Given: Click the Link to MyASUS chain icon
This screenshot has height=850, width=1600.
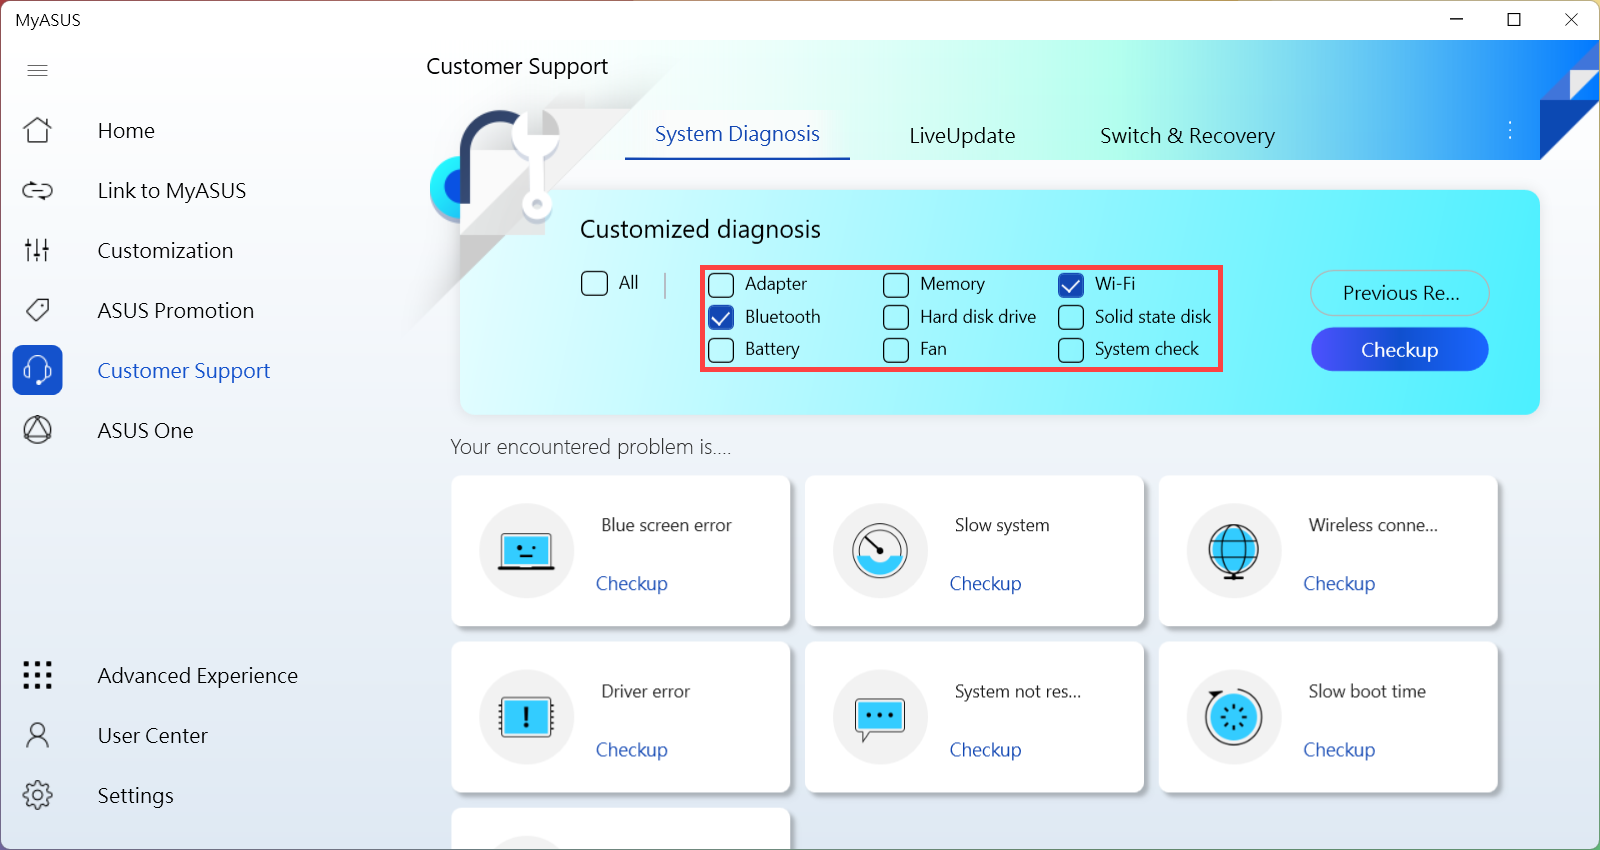Looking at the screenshot, I should 37,190.
